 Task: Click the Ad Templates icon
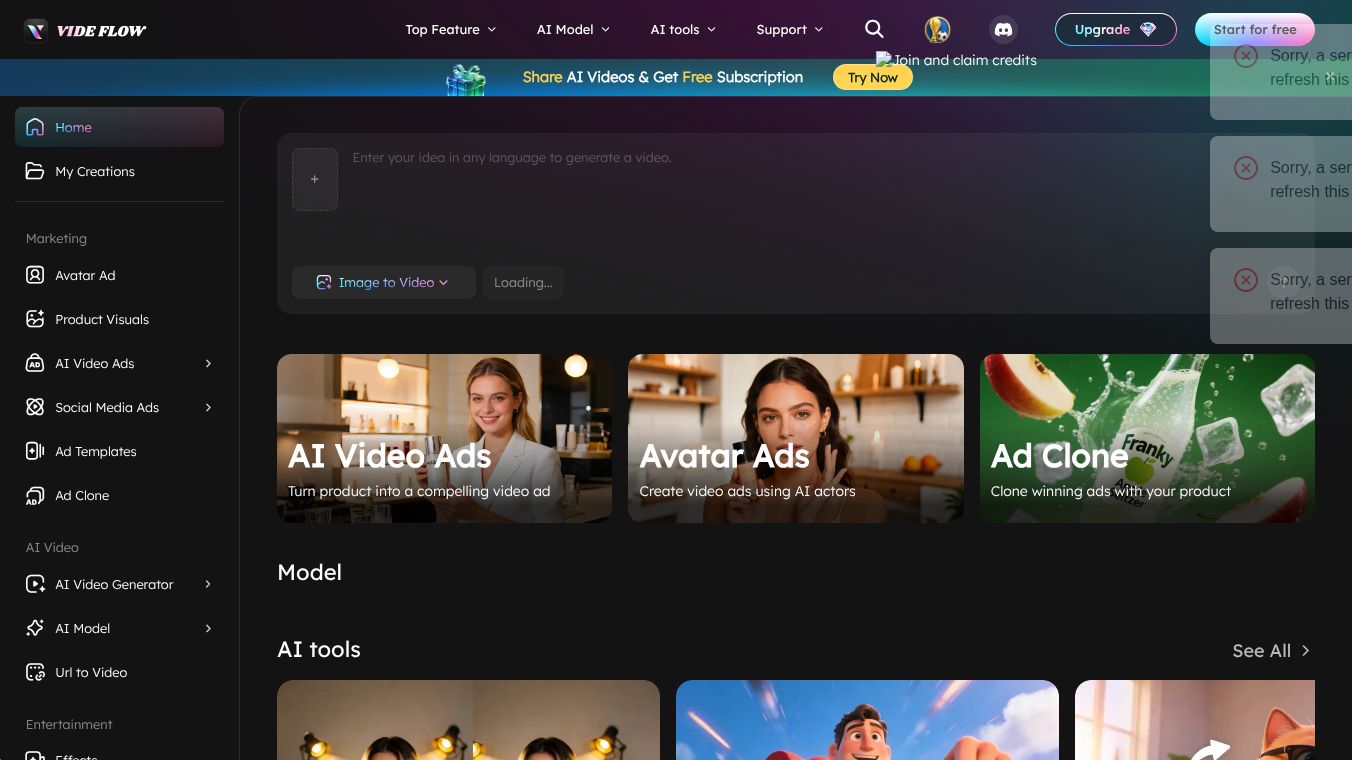pos(35,451)
